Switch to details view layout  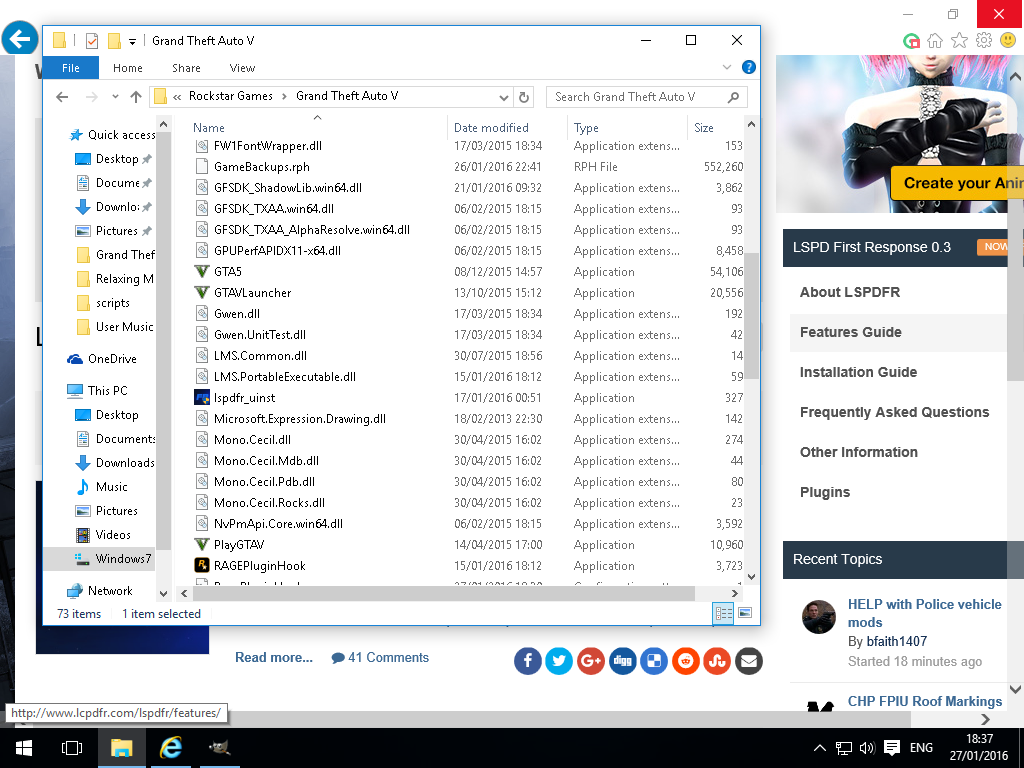click(x=724, y=613)
